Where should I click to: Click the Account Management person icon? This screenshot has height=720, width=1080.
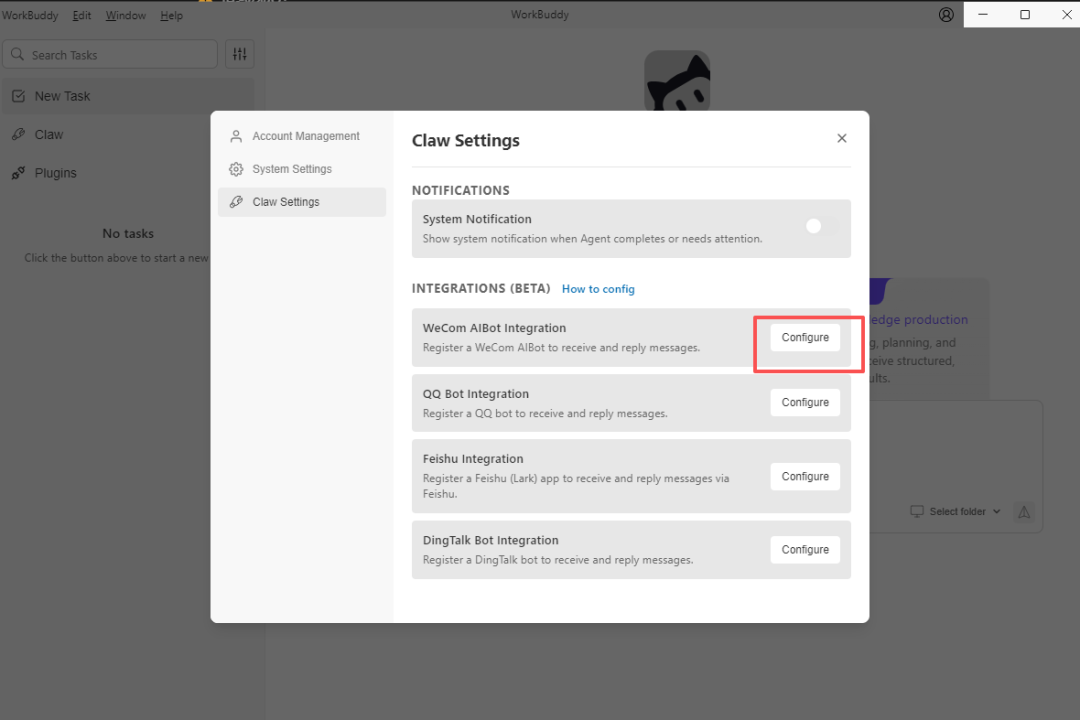236,136
